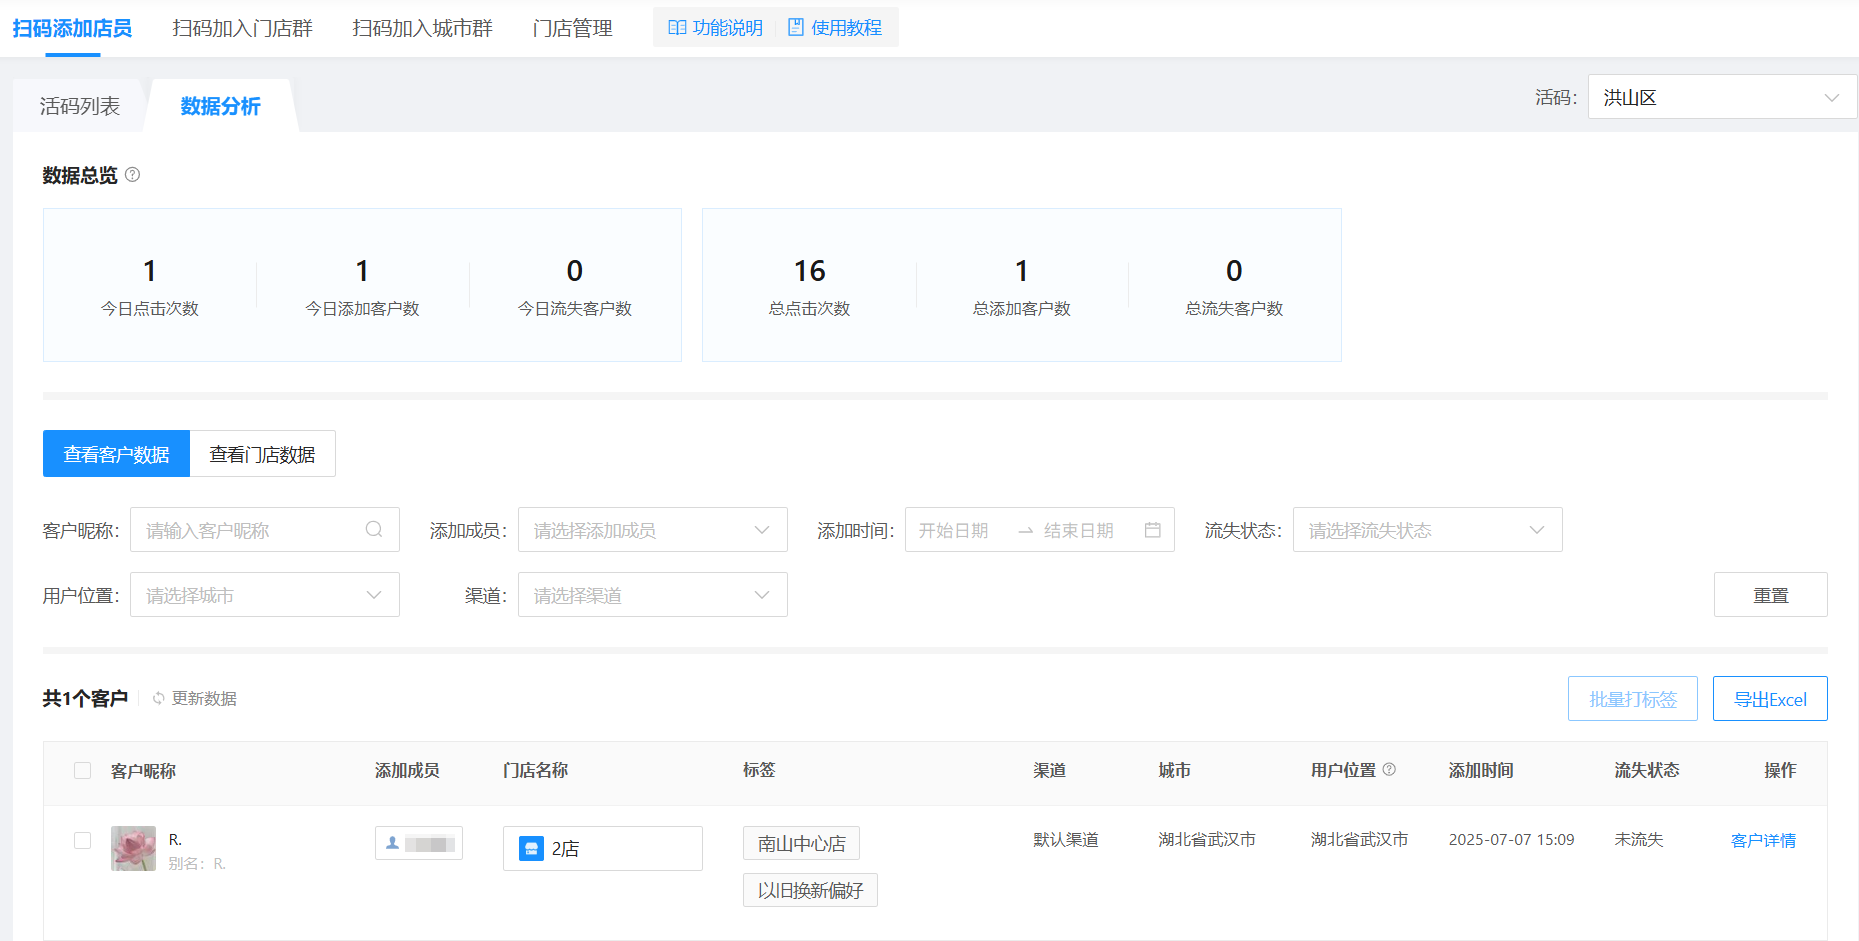Switch to 查看门店数据 view

click(262, 454)
